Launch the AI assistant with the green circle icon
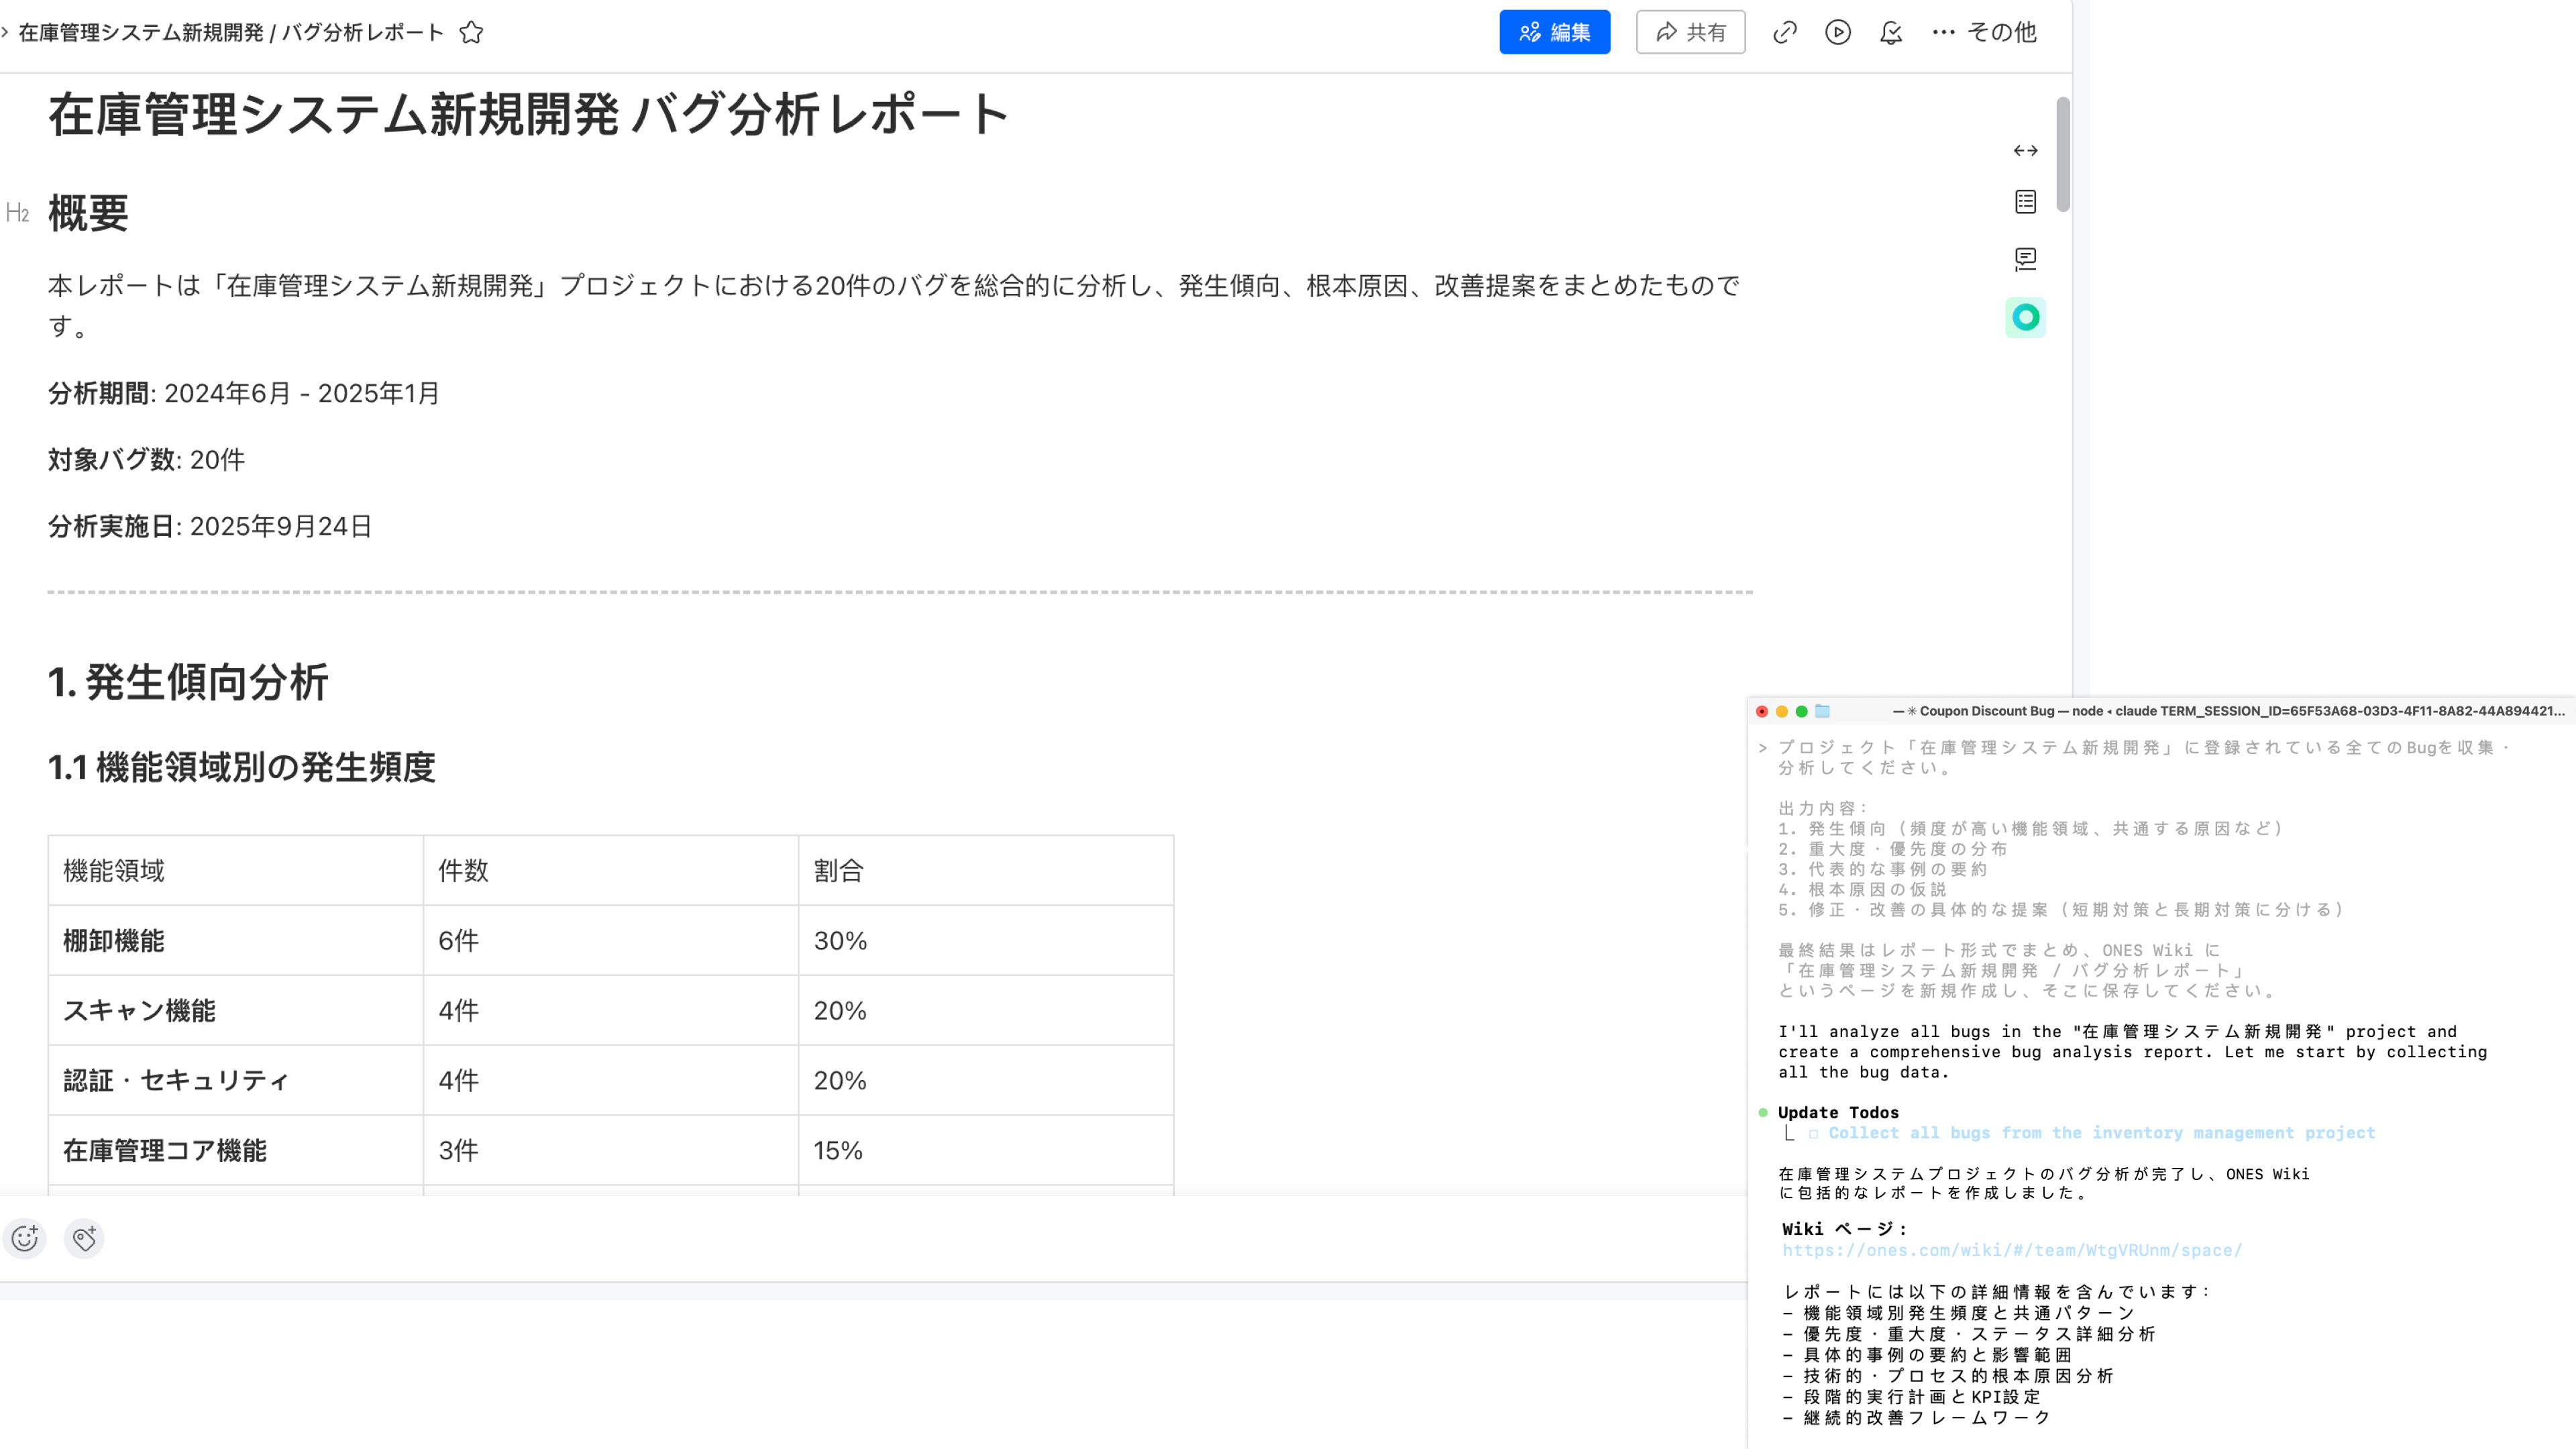2576x1449 pixels. [2026, 317]
